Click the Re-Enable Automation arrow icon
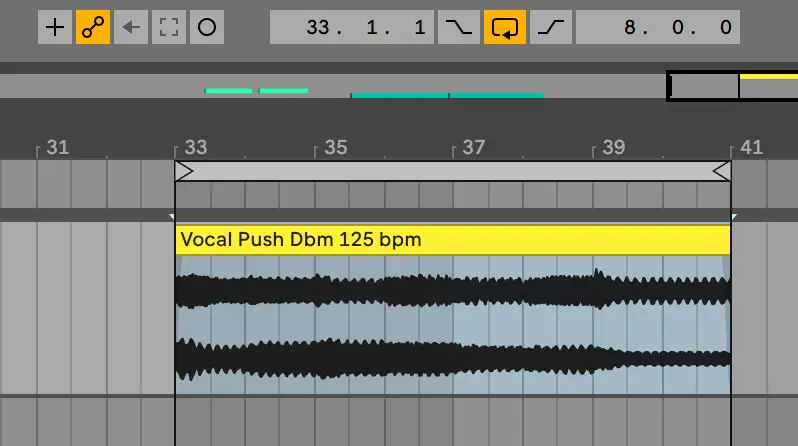Viewport: 798px width, 446px height. (x=130, y=27)
